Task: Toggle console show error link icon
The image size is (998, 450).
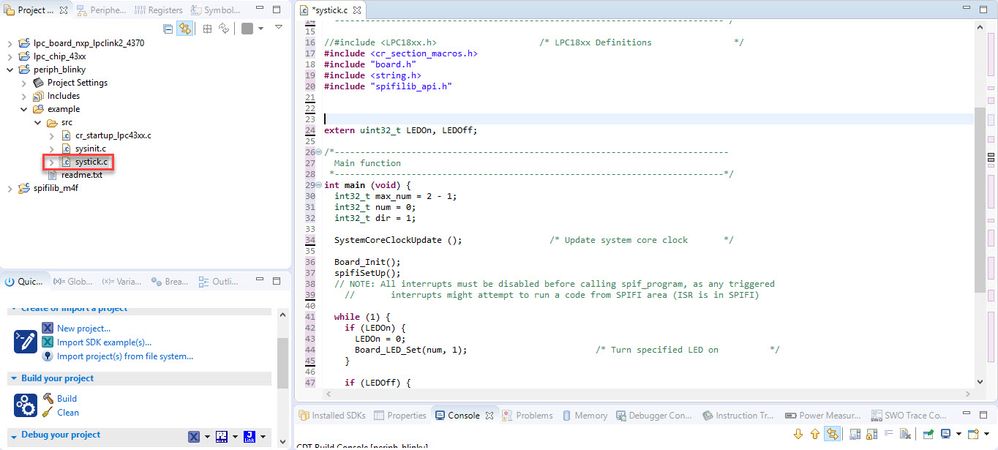Action: coord(832,434)
